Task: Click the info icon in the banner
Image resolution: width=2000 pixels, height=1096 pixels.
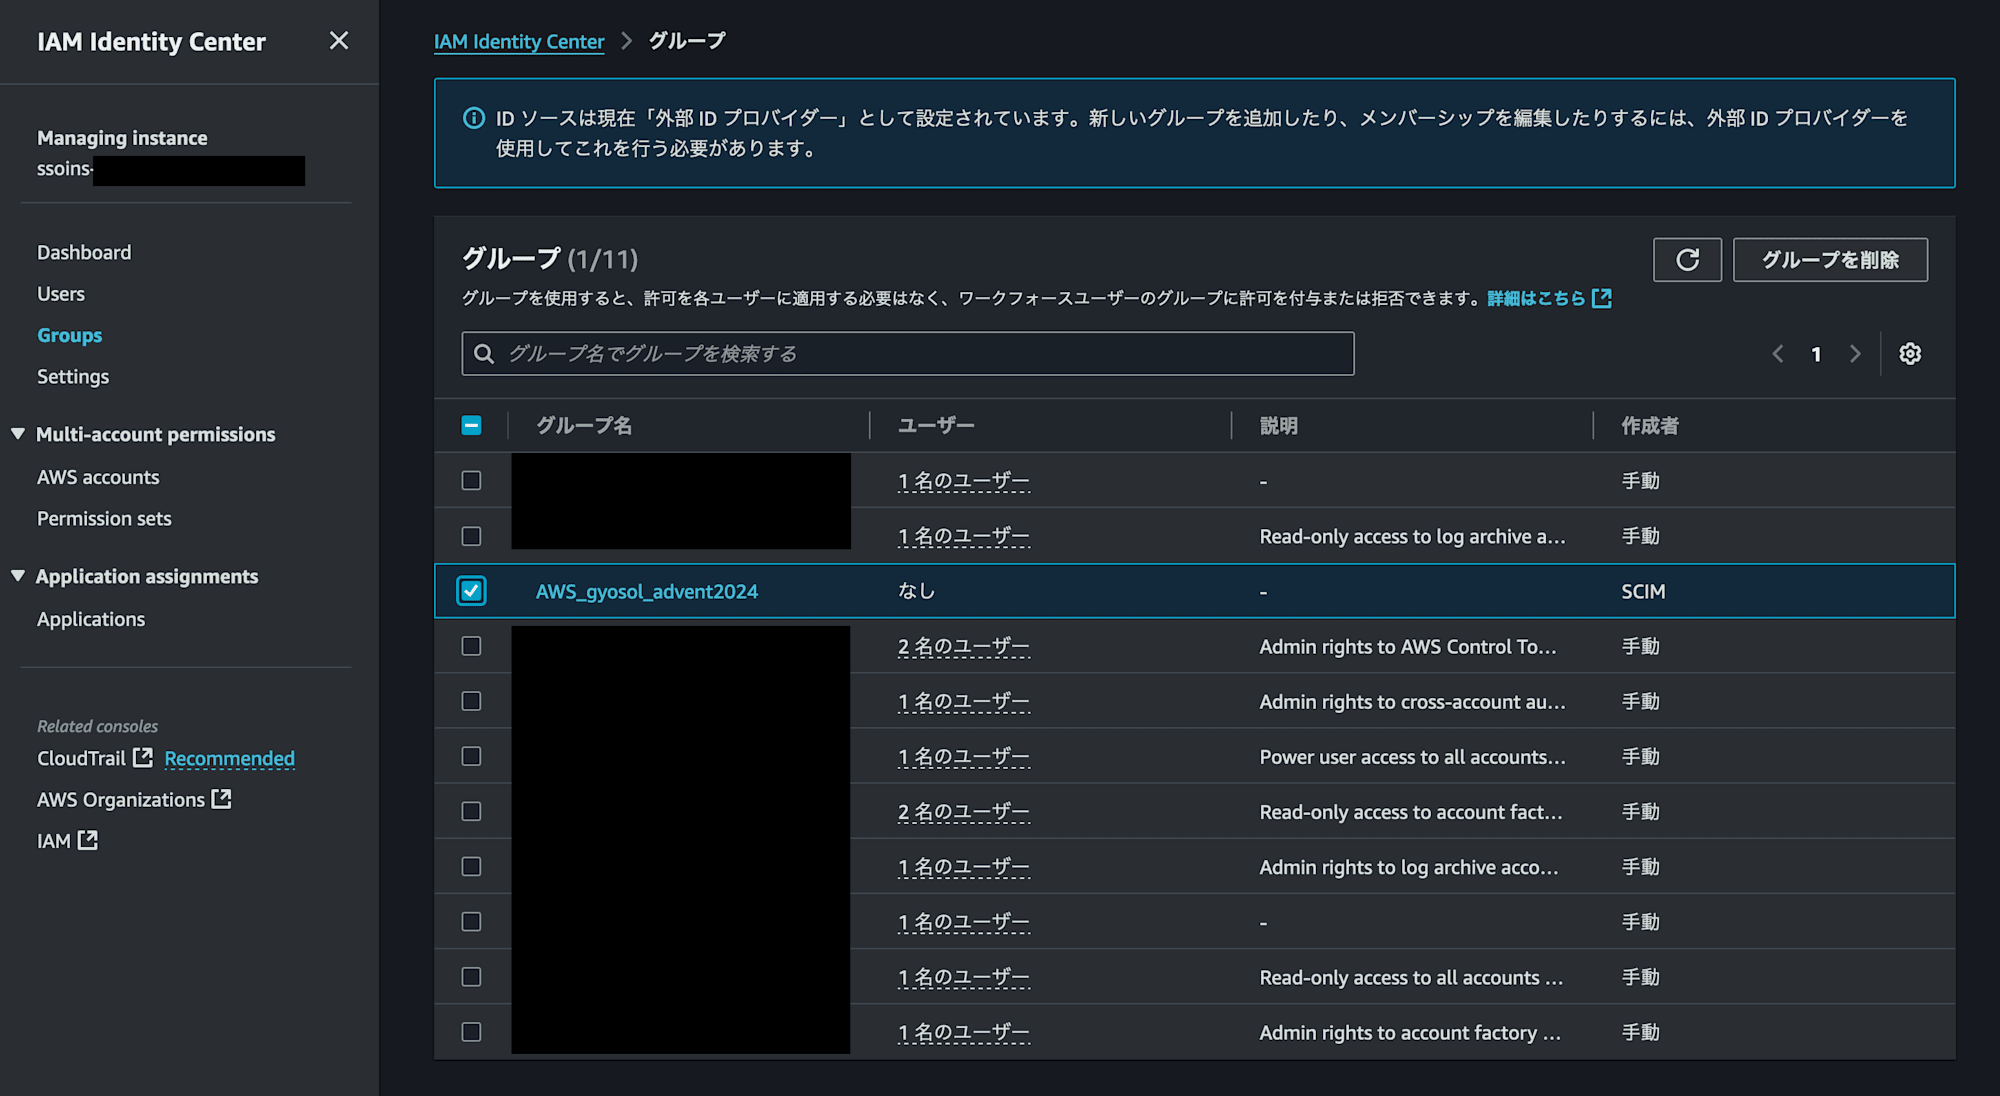Action: pos(474,118)
